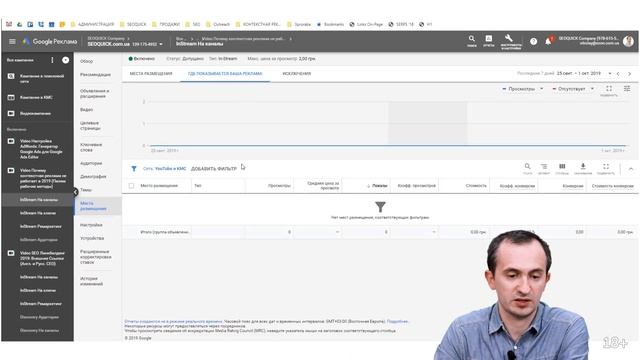
Task: Open chart adjust settings sliders icon
Action: [627, 89]
